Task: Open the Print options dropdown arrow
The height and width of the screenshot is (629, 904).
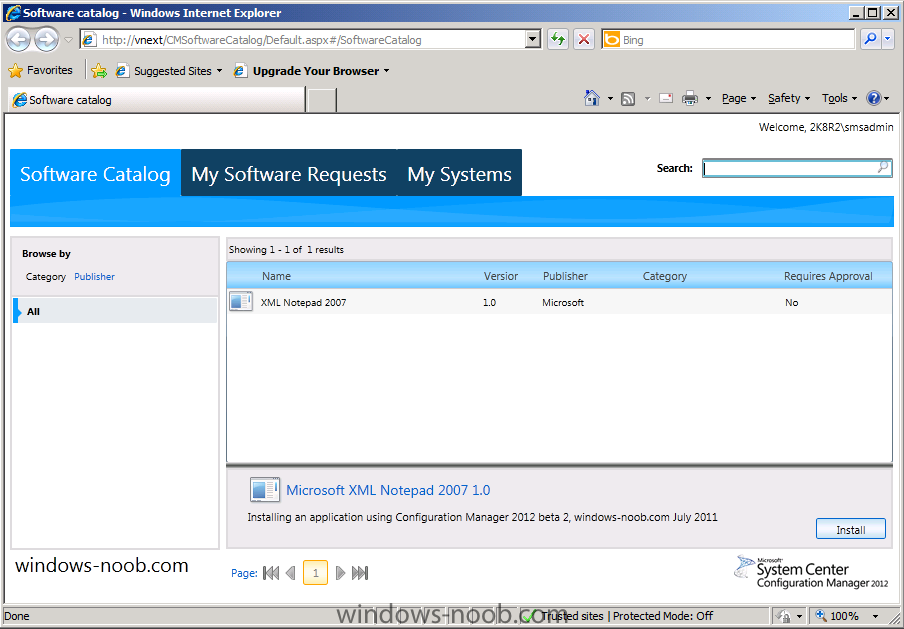Action: click(x=708, y=99)
